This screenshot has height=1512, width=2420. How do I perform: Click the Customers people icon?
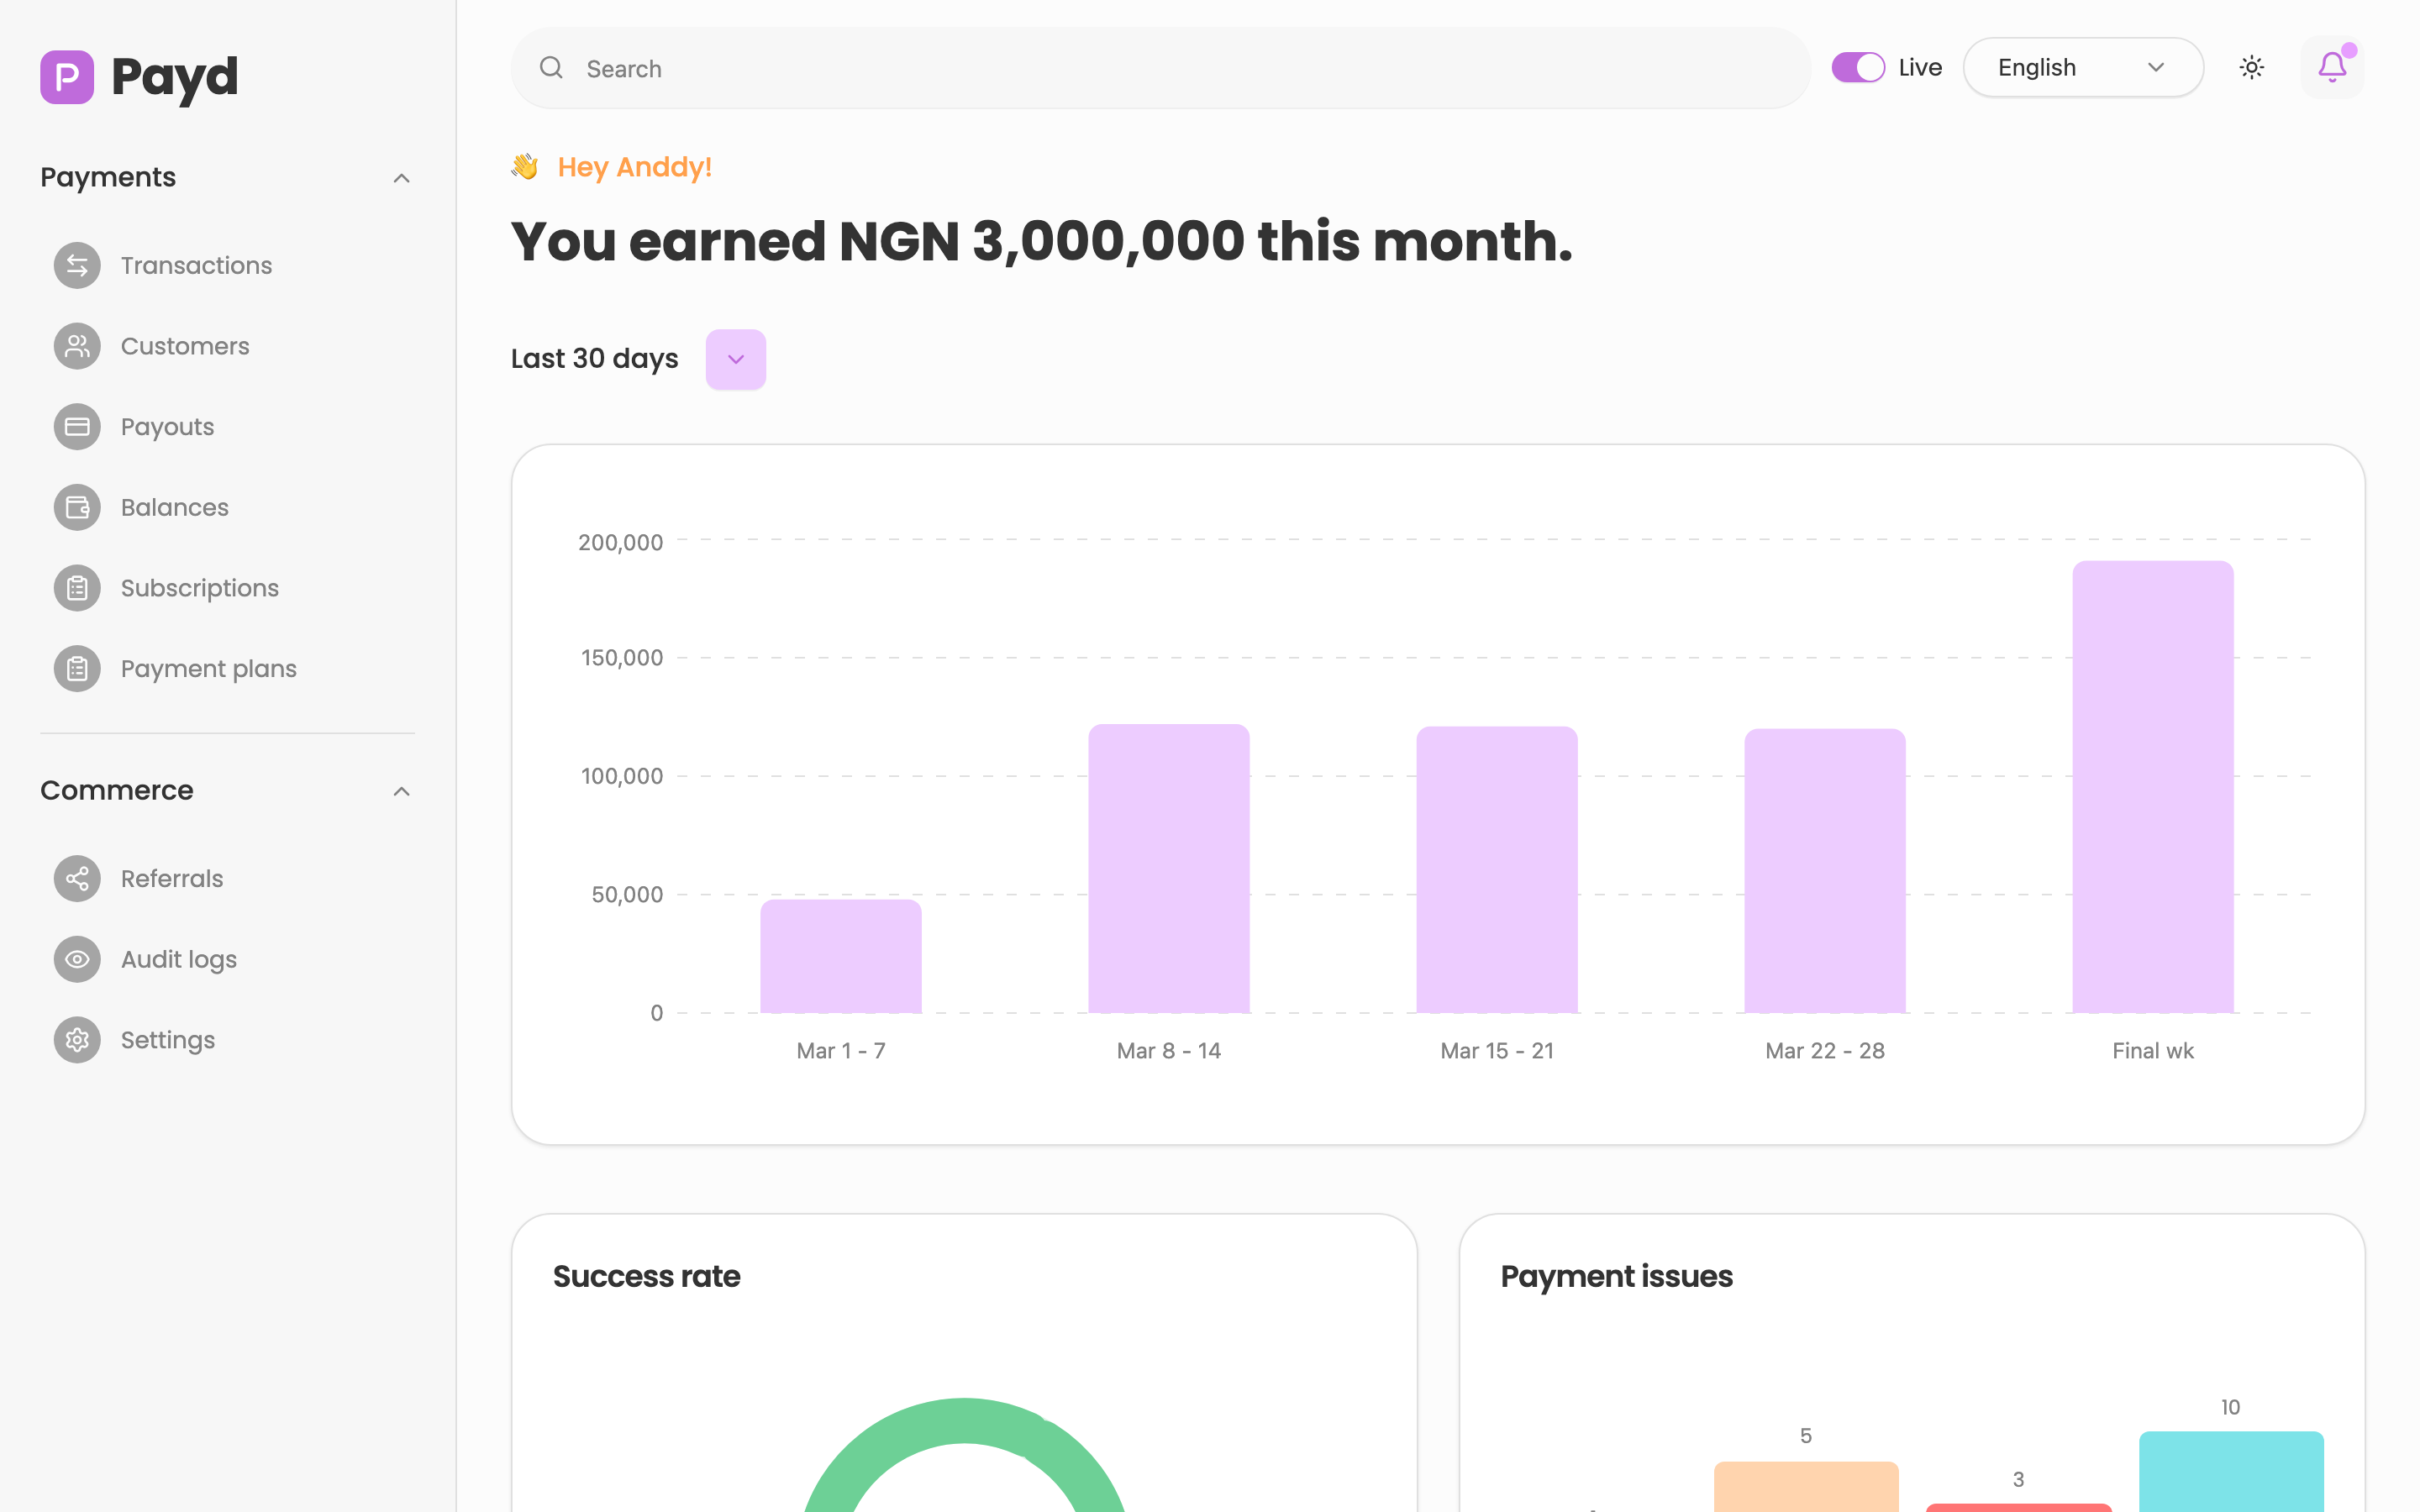pyautogui.click(x=77, y=346)
